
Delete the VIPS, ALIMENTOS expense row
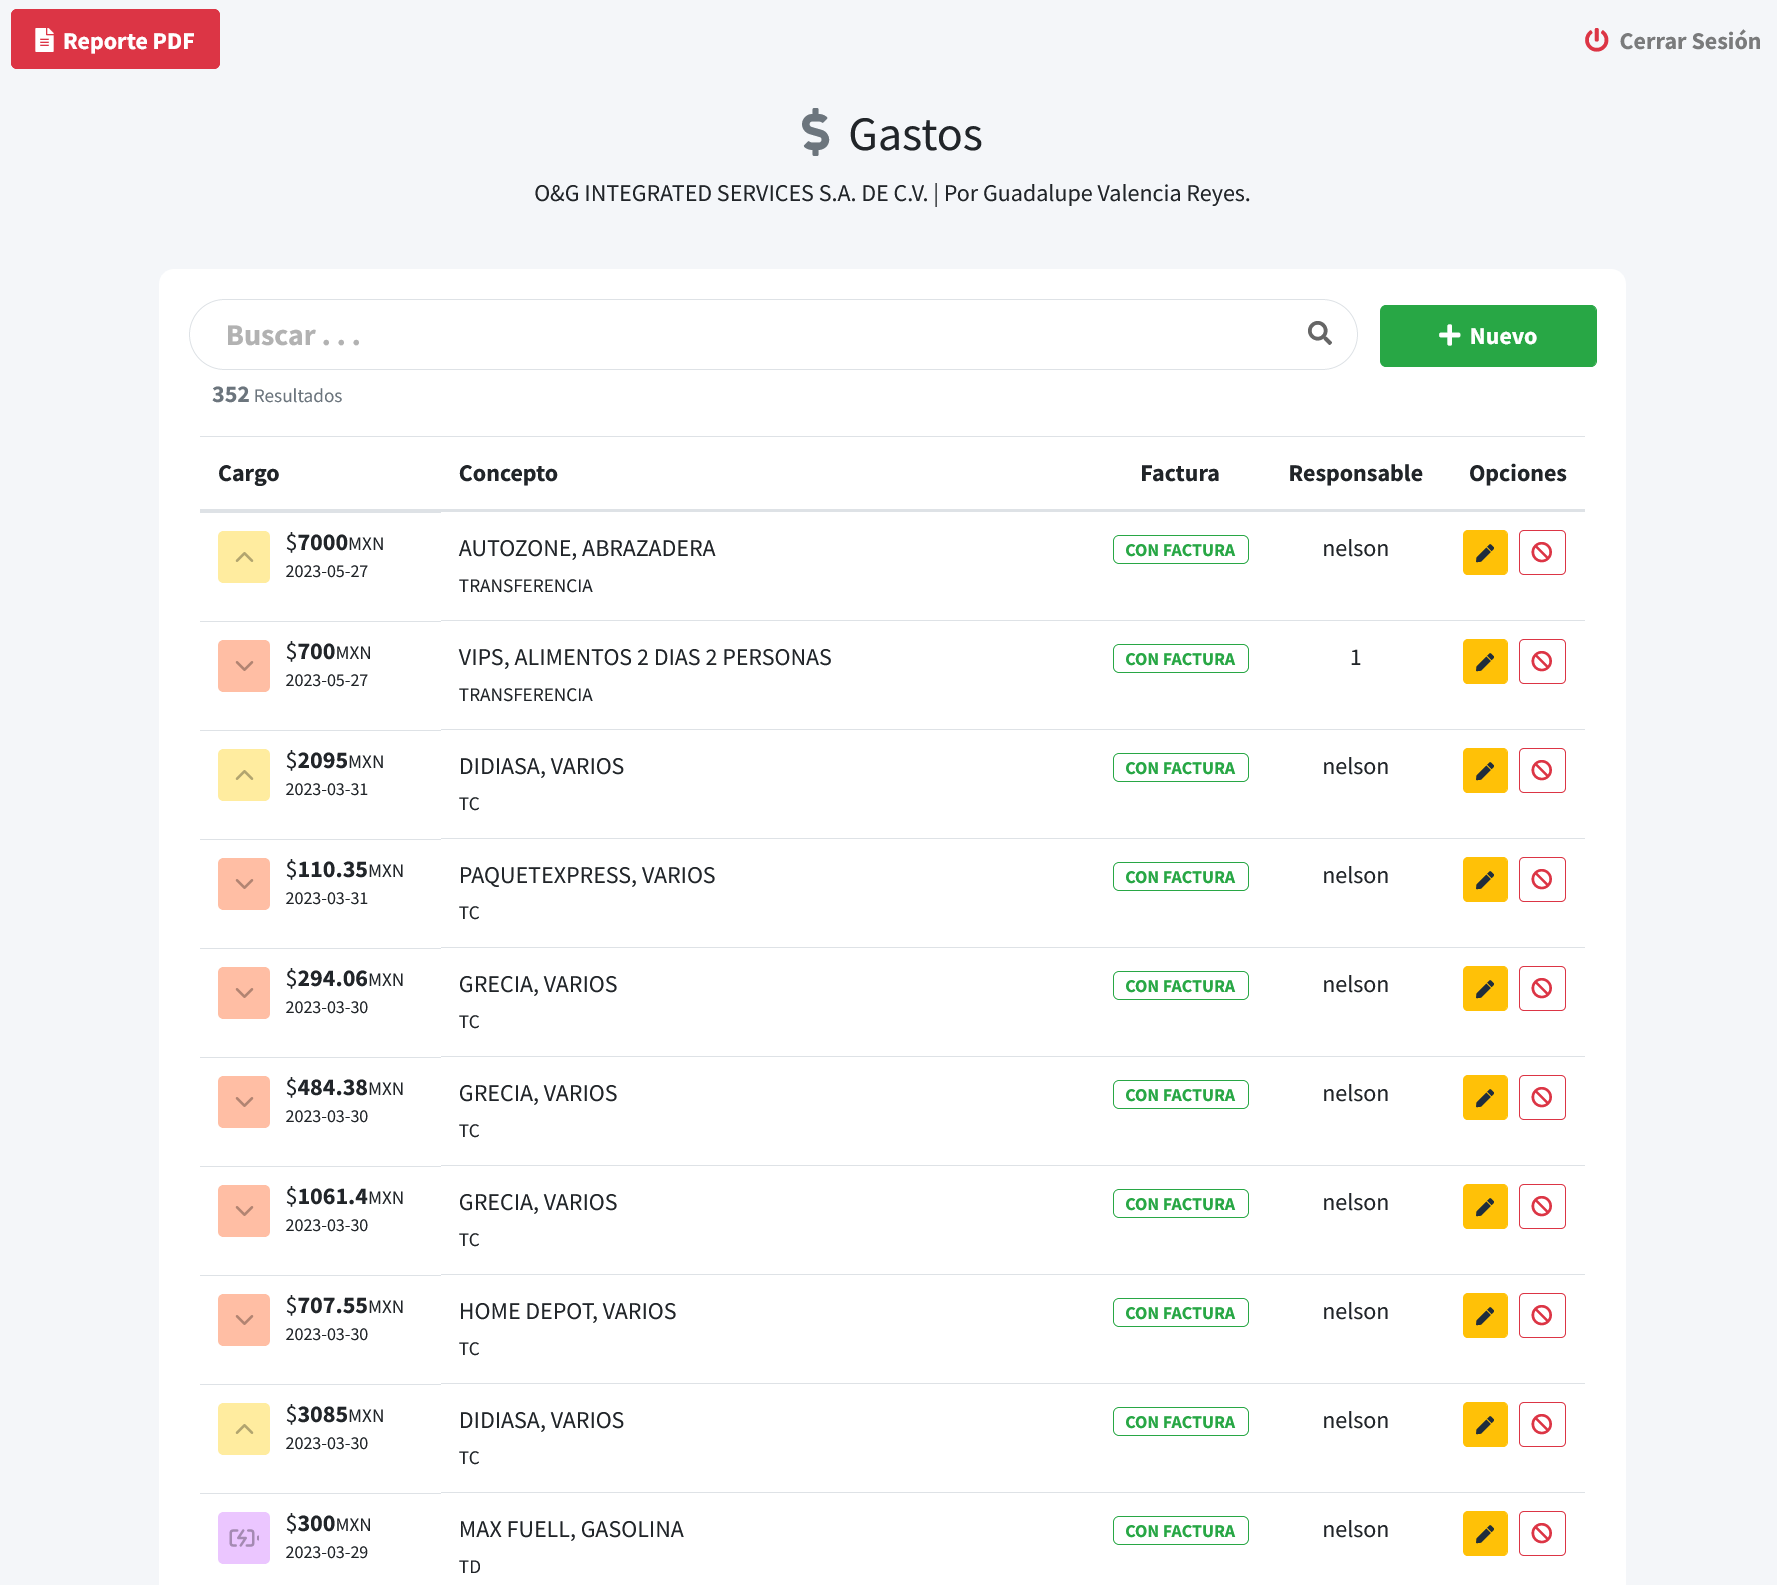1541,661
